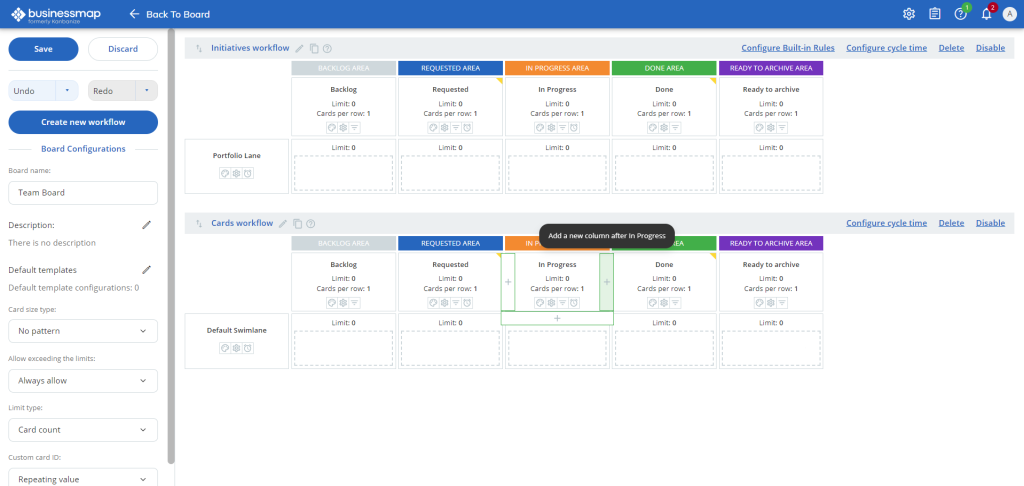This screenshot has height=486, width=1024.
Task: Open gear settings of Initiatives Ready to archive column
Action: 771,128
